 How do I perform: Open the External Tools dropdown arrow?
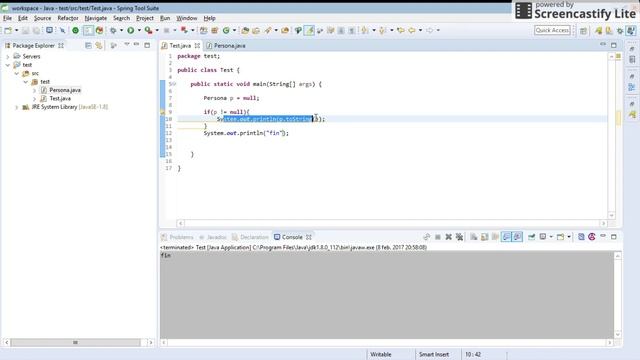click(x=157, y=30)
